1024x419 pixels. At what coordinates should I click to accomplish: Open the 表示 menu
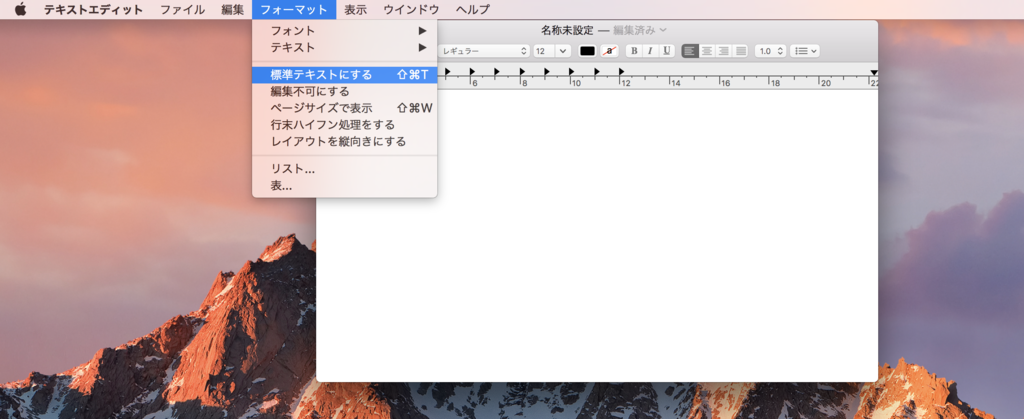click(x=355, y=10)
